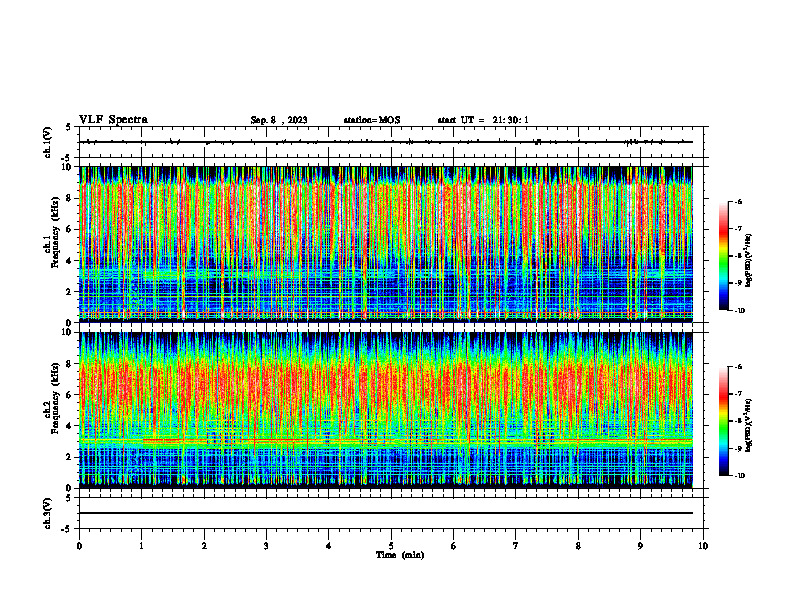Click the "-8" tick on the ch.2 colorbar
Image resolution: width=792 pixels, height=612 pixels.
(x=738, y=421)
